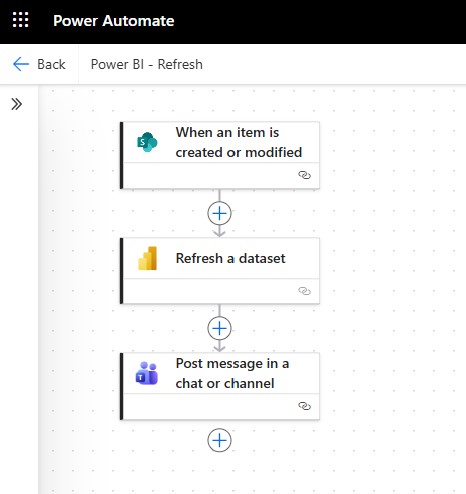466x494 pixels.
Task: Insert step after Refresh a dataset with plus
Action: (x=219, y=328)
